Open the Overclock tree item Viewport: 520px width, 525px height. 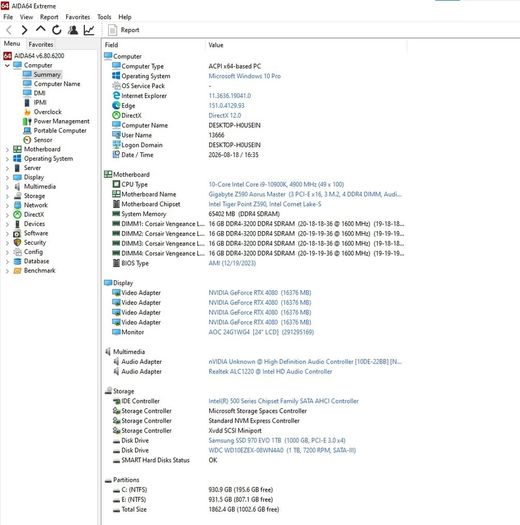[48, 112]
